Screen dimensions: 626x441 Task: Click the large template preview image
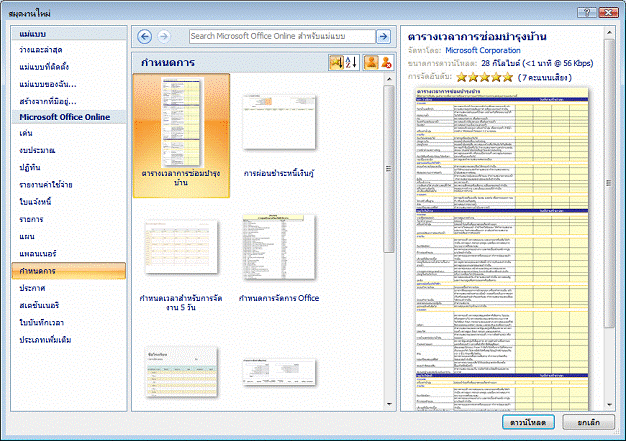502,249
